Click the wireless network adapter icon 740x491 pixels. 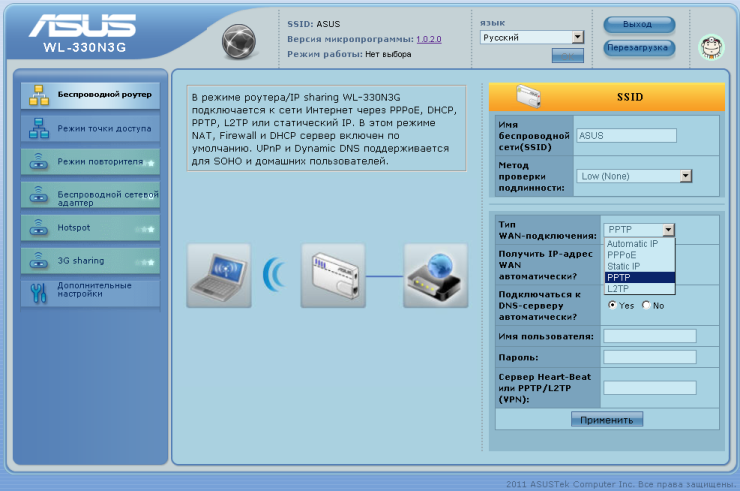(x=39, y=195)
